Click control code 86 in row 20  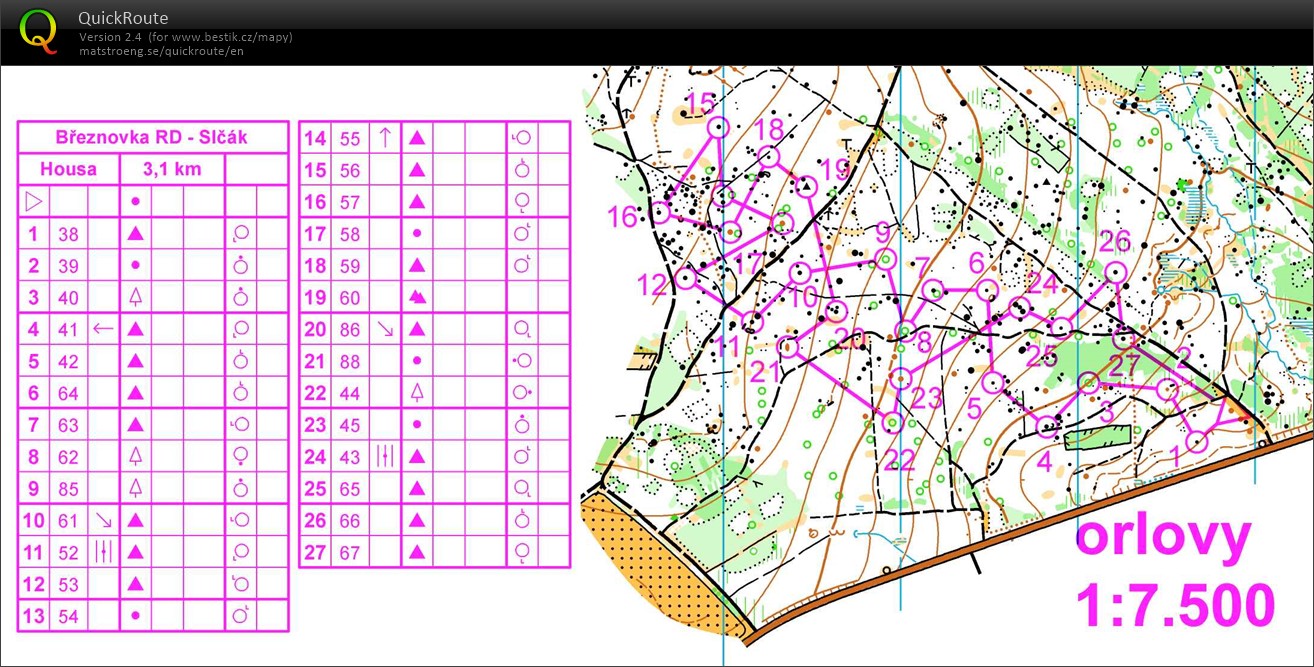350,329
